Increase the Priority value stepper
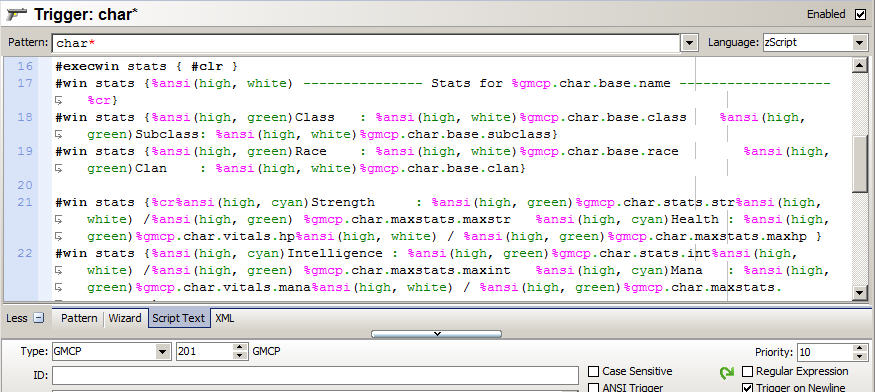 pyautogui.click(x=860, y=348)
